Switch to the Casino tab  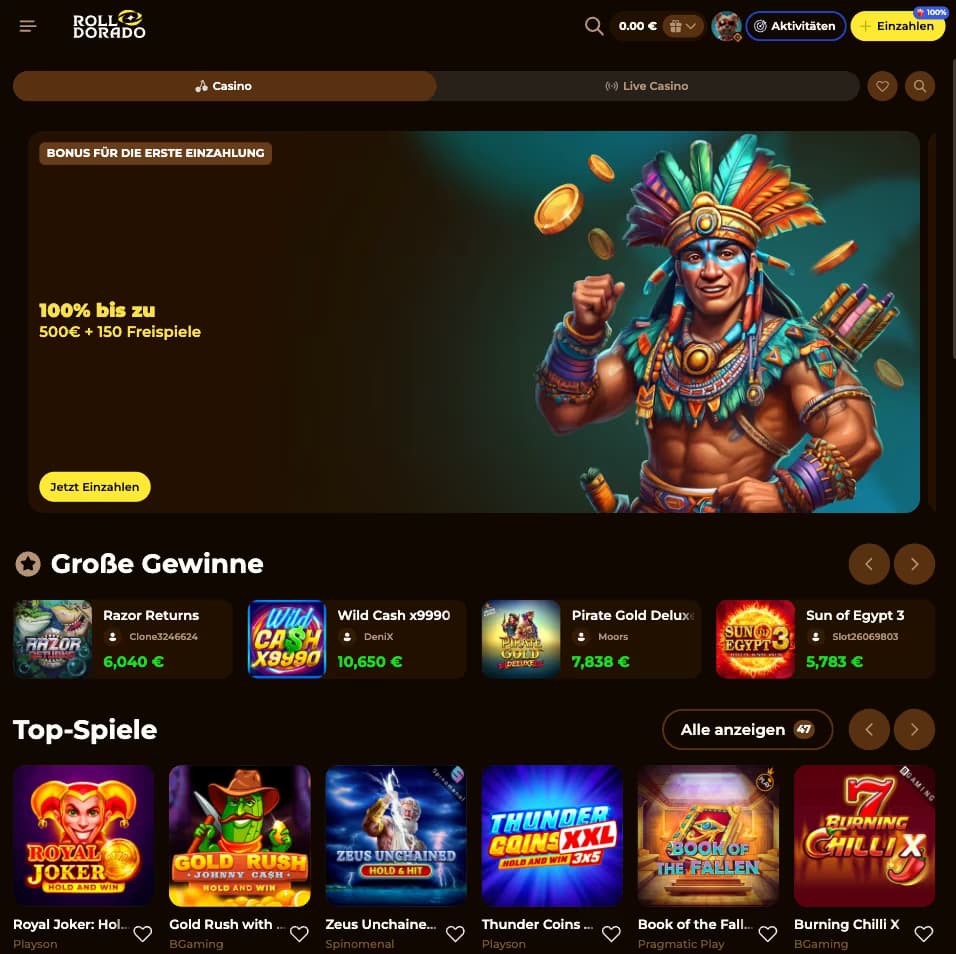point(224,86)
